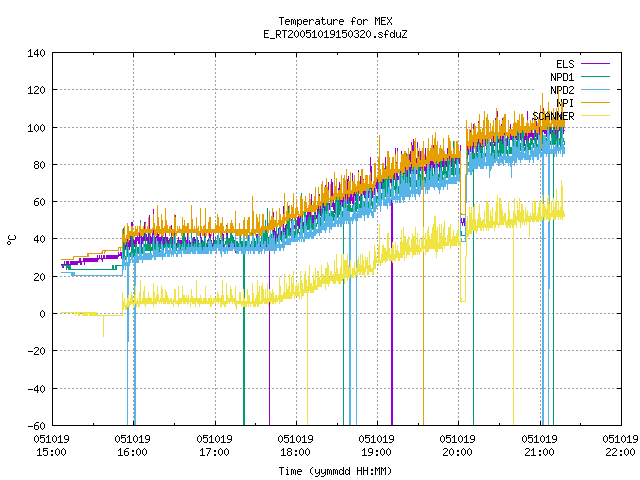Click the x-axis label 051019 17:00
Viewport: 640px width, 480px height.
(x=214, y=446)
